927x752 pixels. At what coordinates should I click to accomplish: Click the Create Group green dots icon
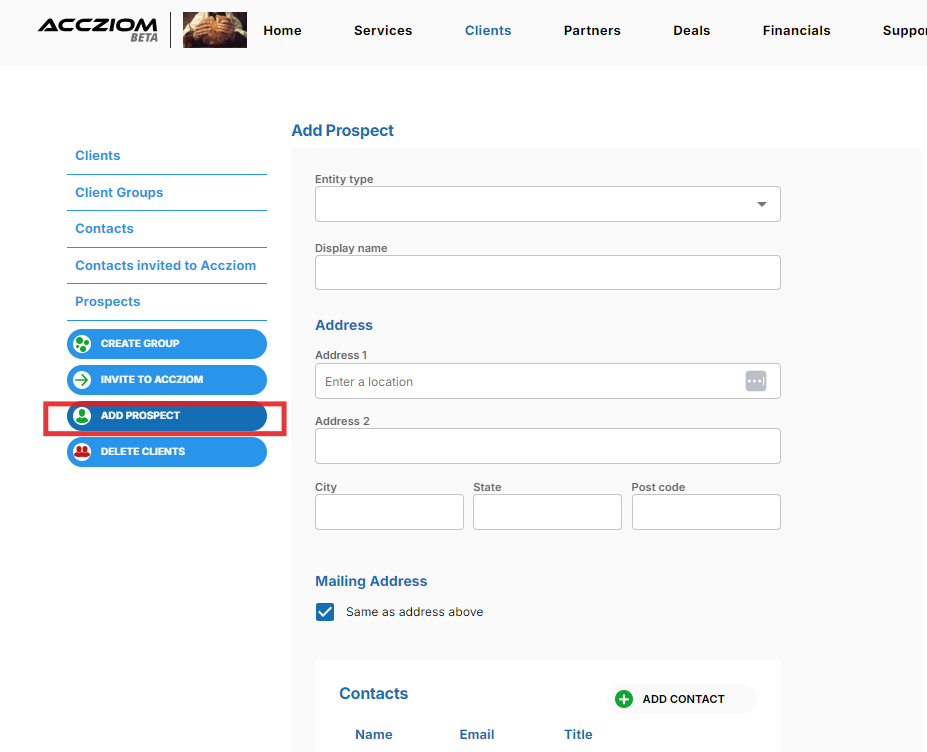pyautogui.click(x=82, y=343)
